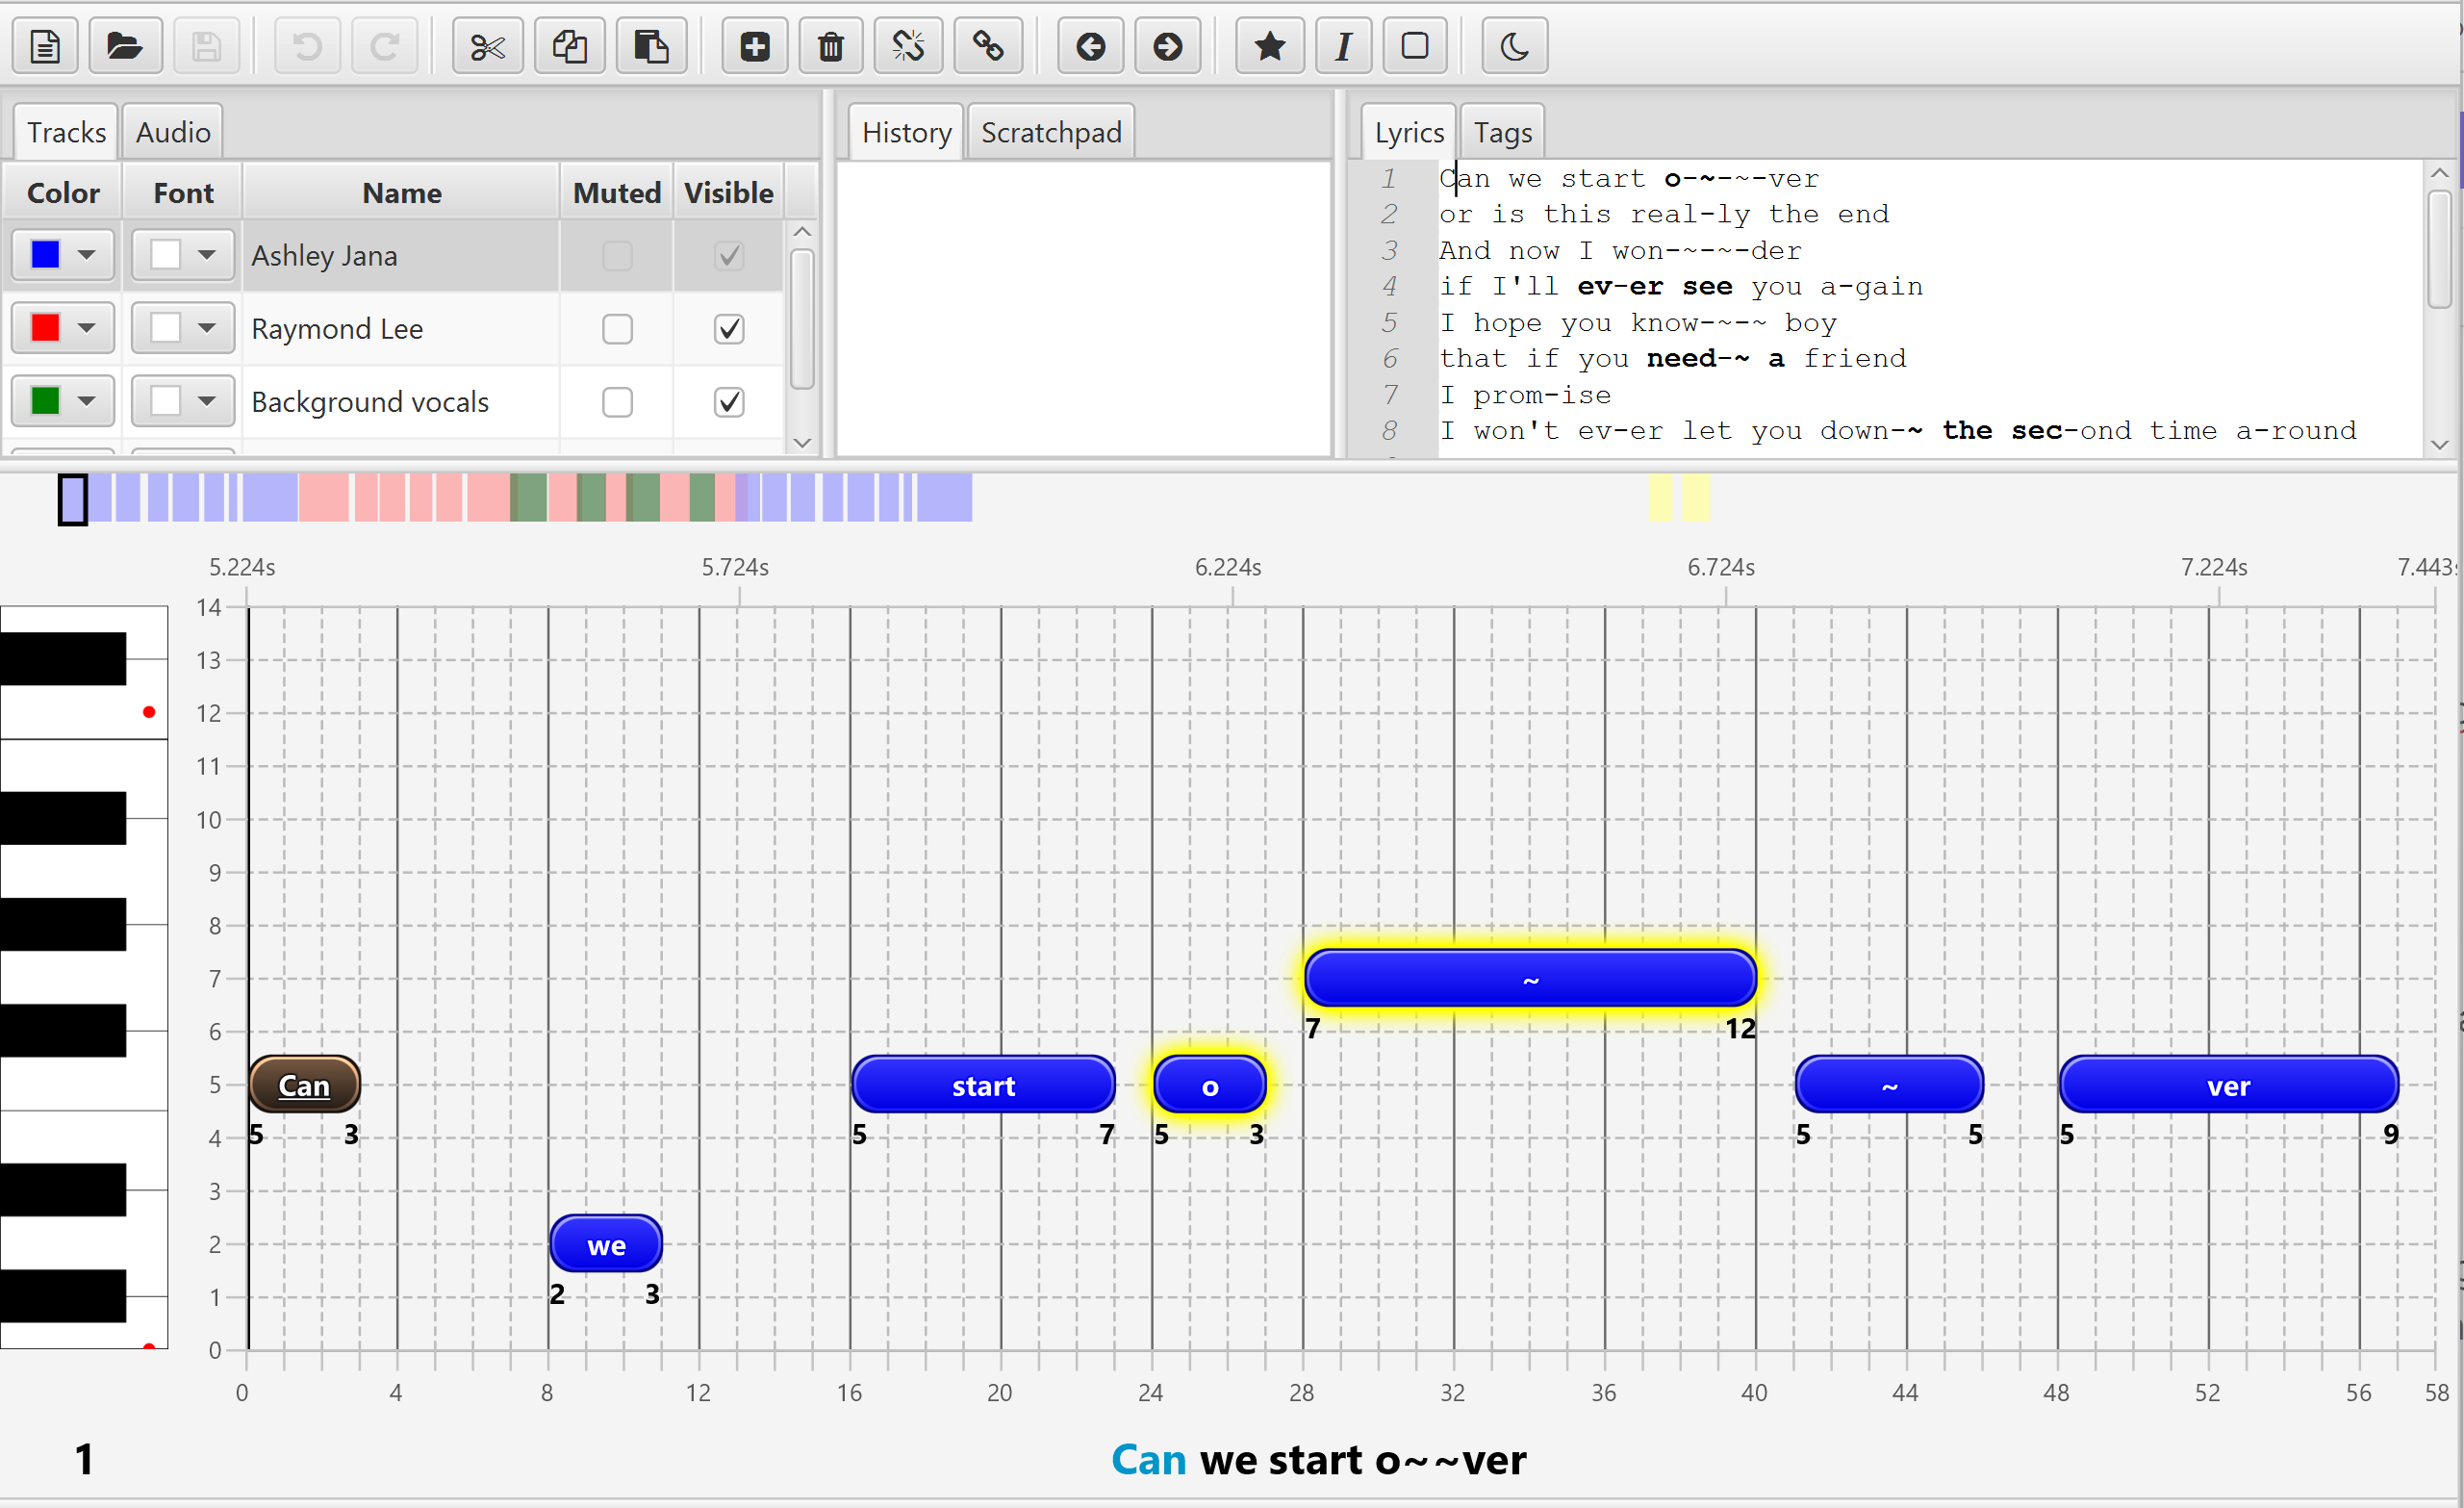The image size is (2464, 1508).
Task: Mute the Background vocals track
Action: 617,402
